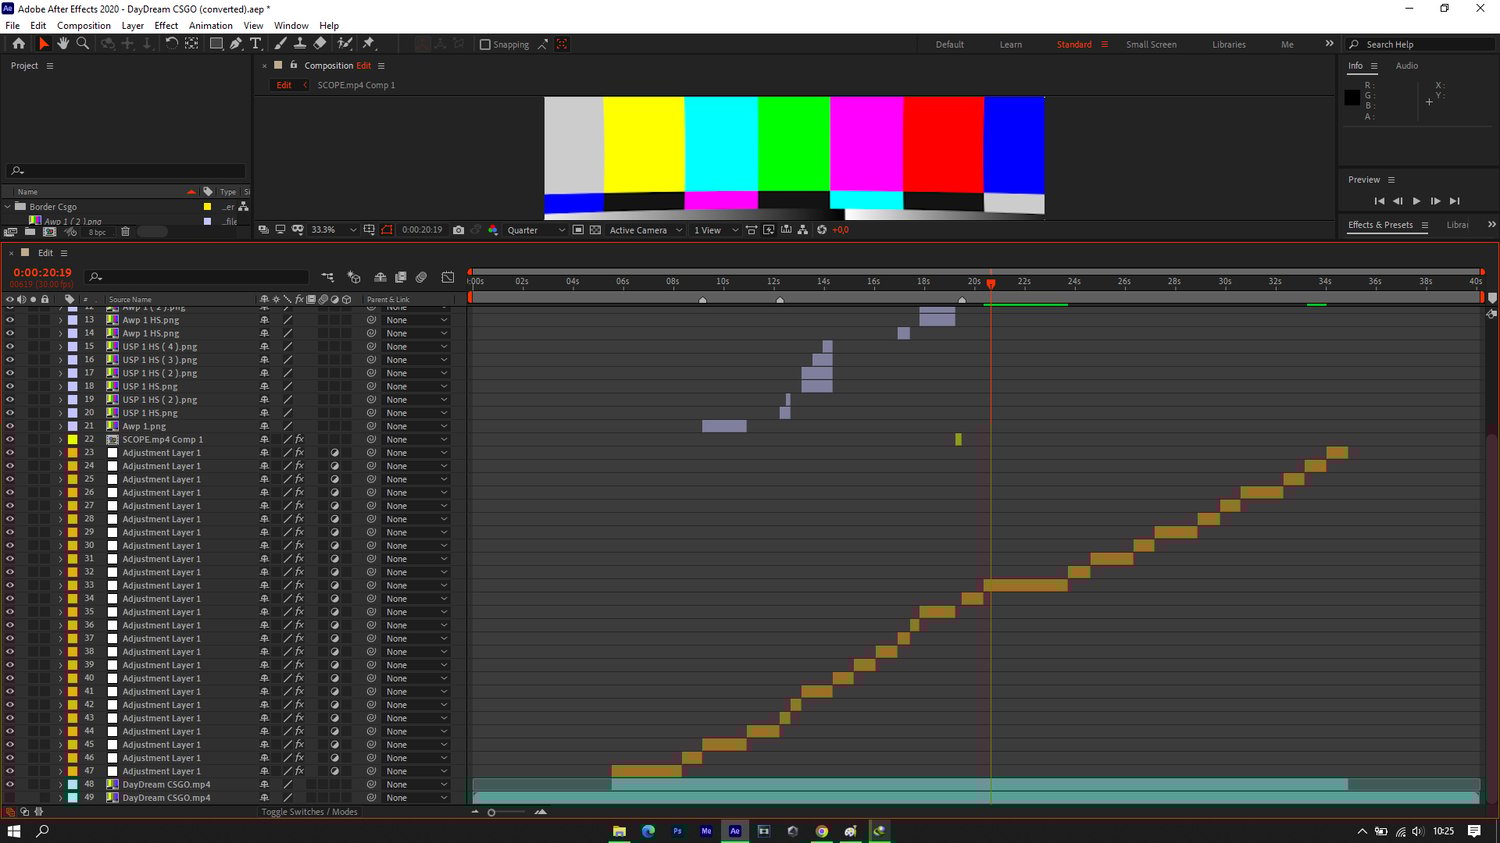Image resolution: width=1500 pixels, height=843 pixels.
Task: Open the composition mini-flowchart icon
Action: 328,277
